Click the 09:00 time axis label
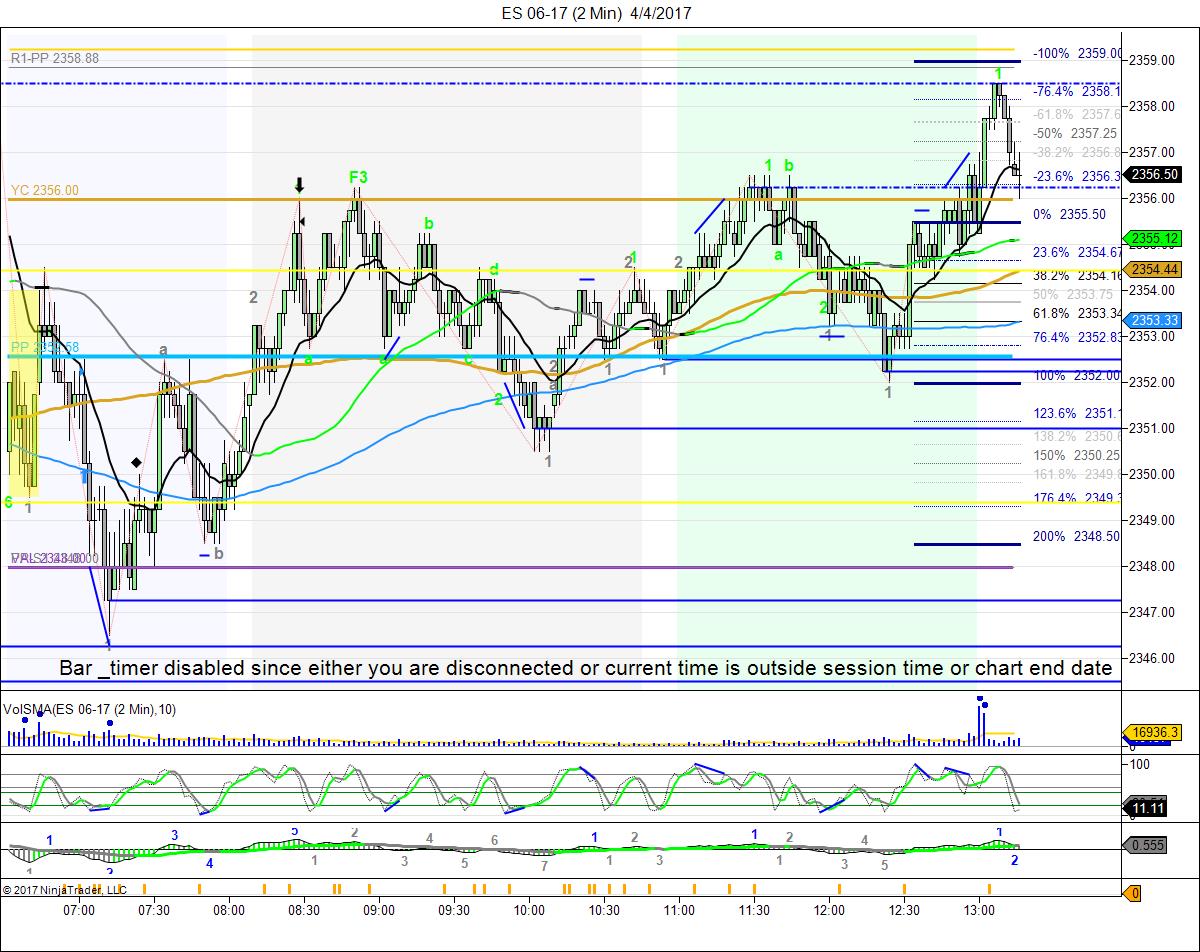 (x=379, y=910)
